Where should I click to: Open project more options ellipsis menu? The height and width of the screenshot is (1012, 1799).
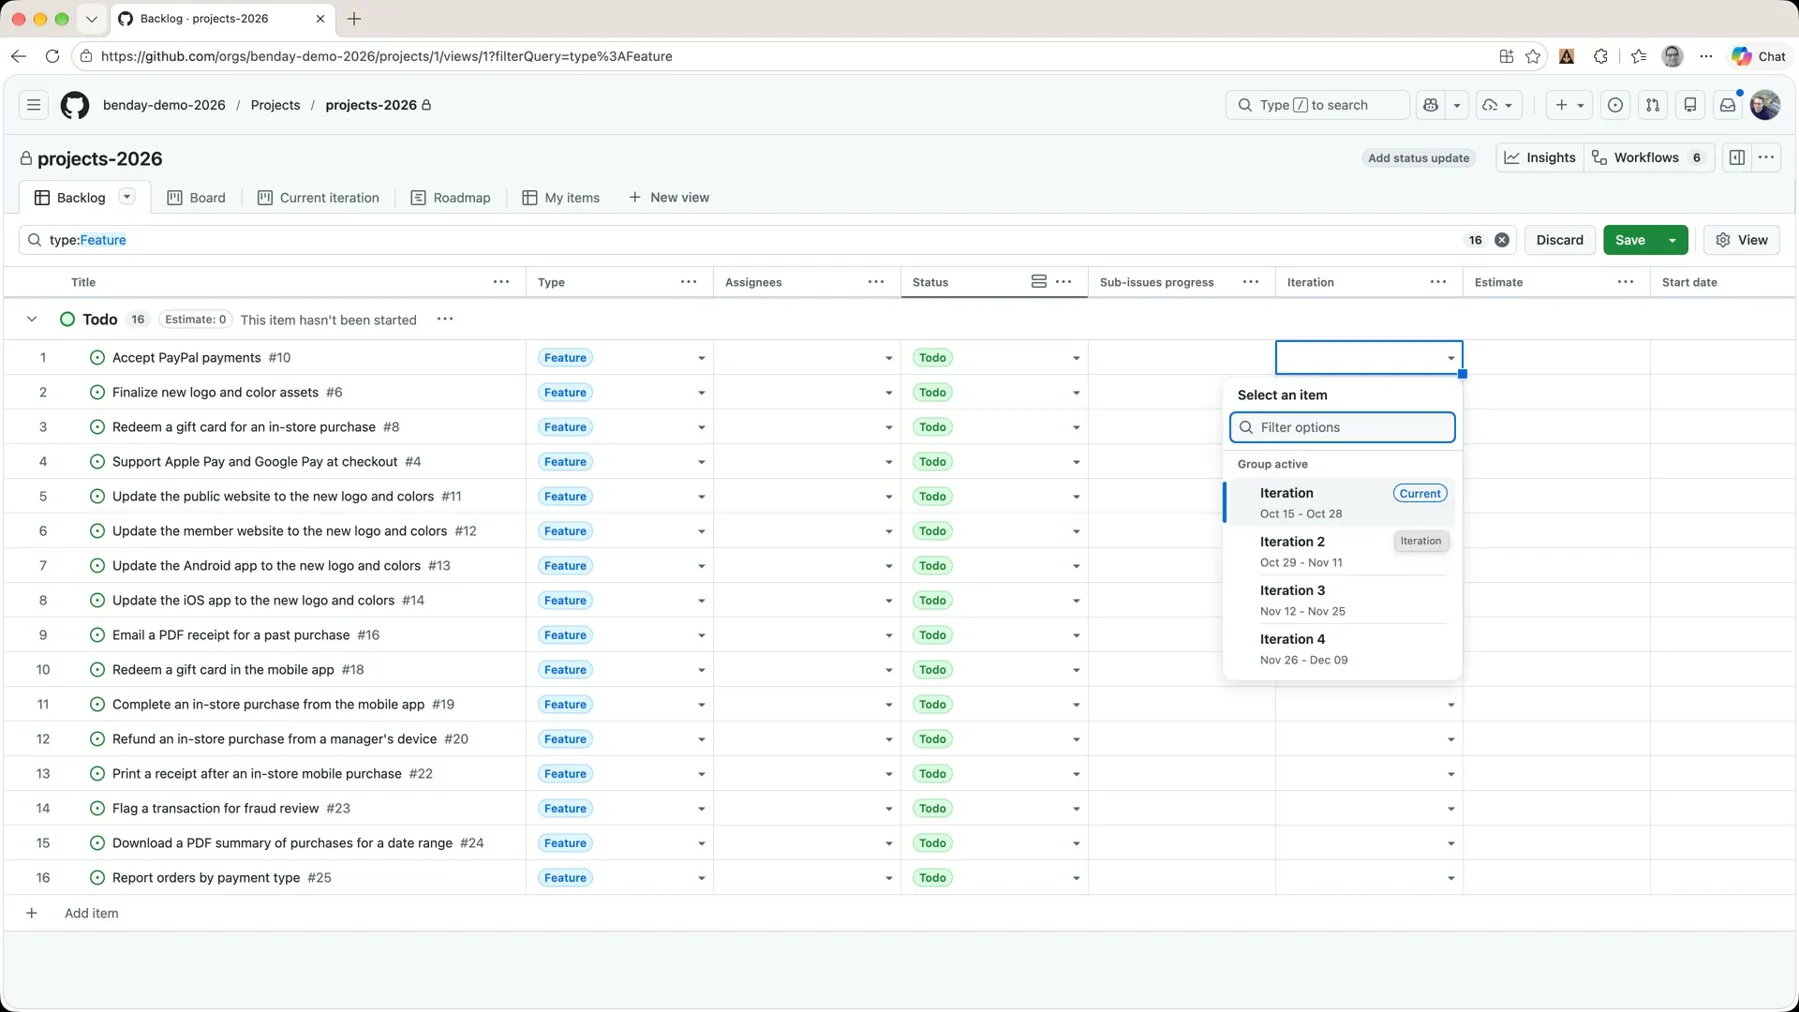(x=1767, y=158)
